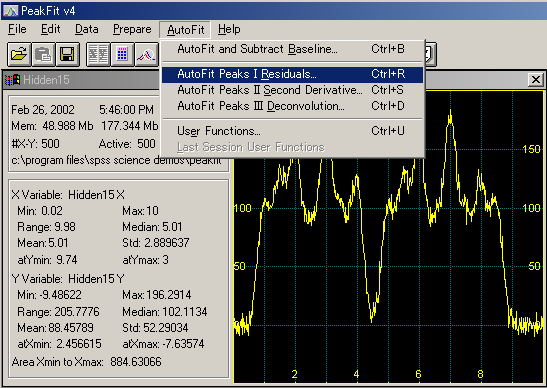Click the Paste clipboard toolbar icon
547x388 pixels.
pos(43,54)
